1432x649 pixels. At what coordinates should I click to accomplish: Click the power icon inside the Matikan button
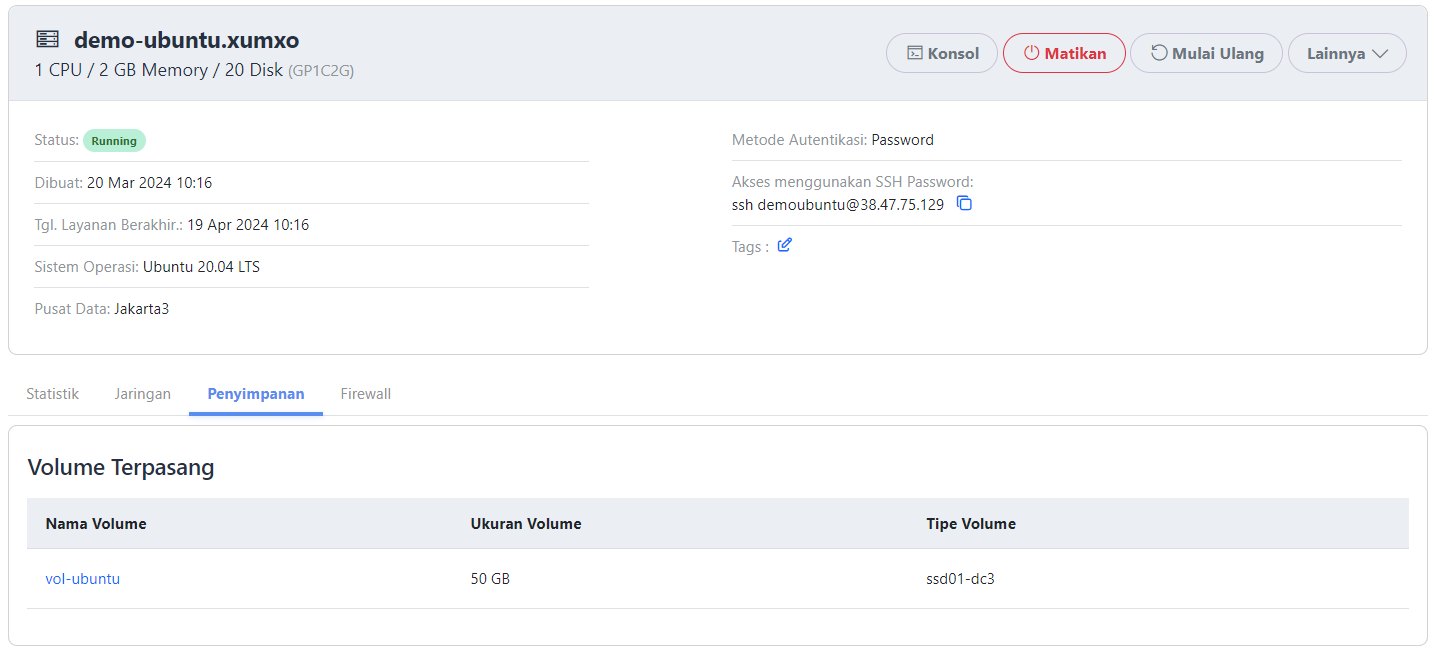pos(1031,52)
